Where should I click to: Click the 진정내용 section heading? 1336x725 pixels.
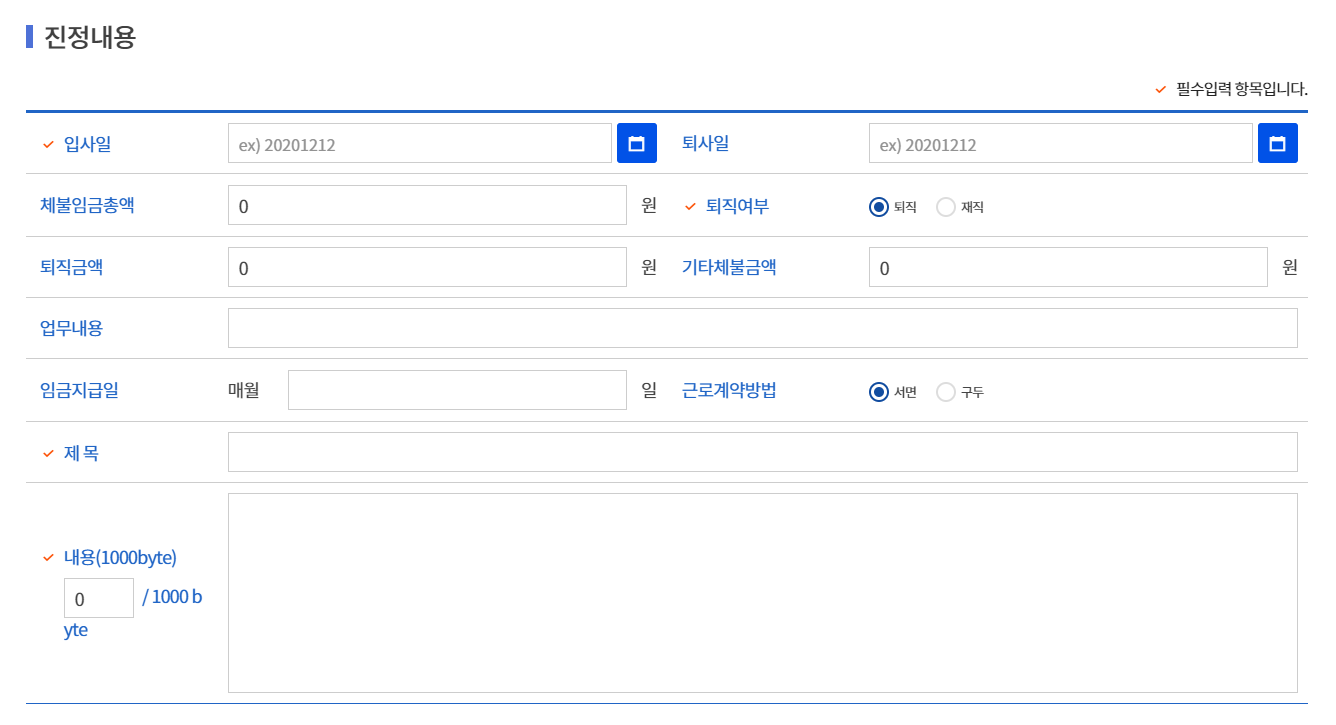click(90, 37)
